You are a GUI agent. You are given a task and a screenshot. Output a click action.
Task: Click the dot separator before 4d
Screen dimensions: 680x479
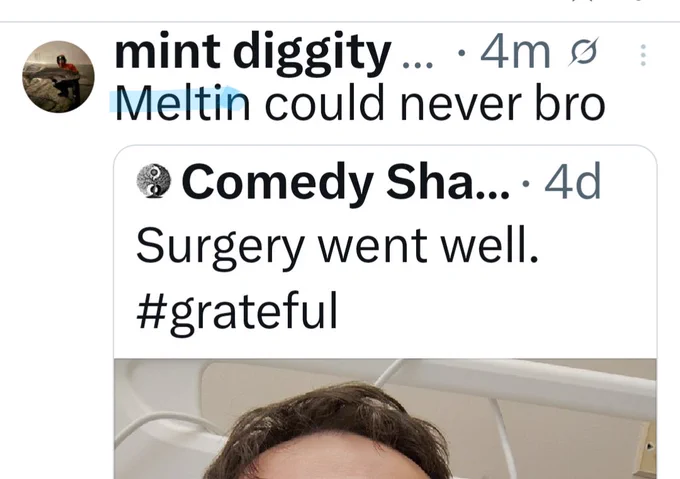click(x=526, y=183)
